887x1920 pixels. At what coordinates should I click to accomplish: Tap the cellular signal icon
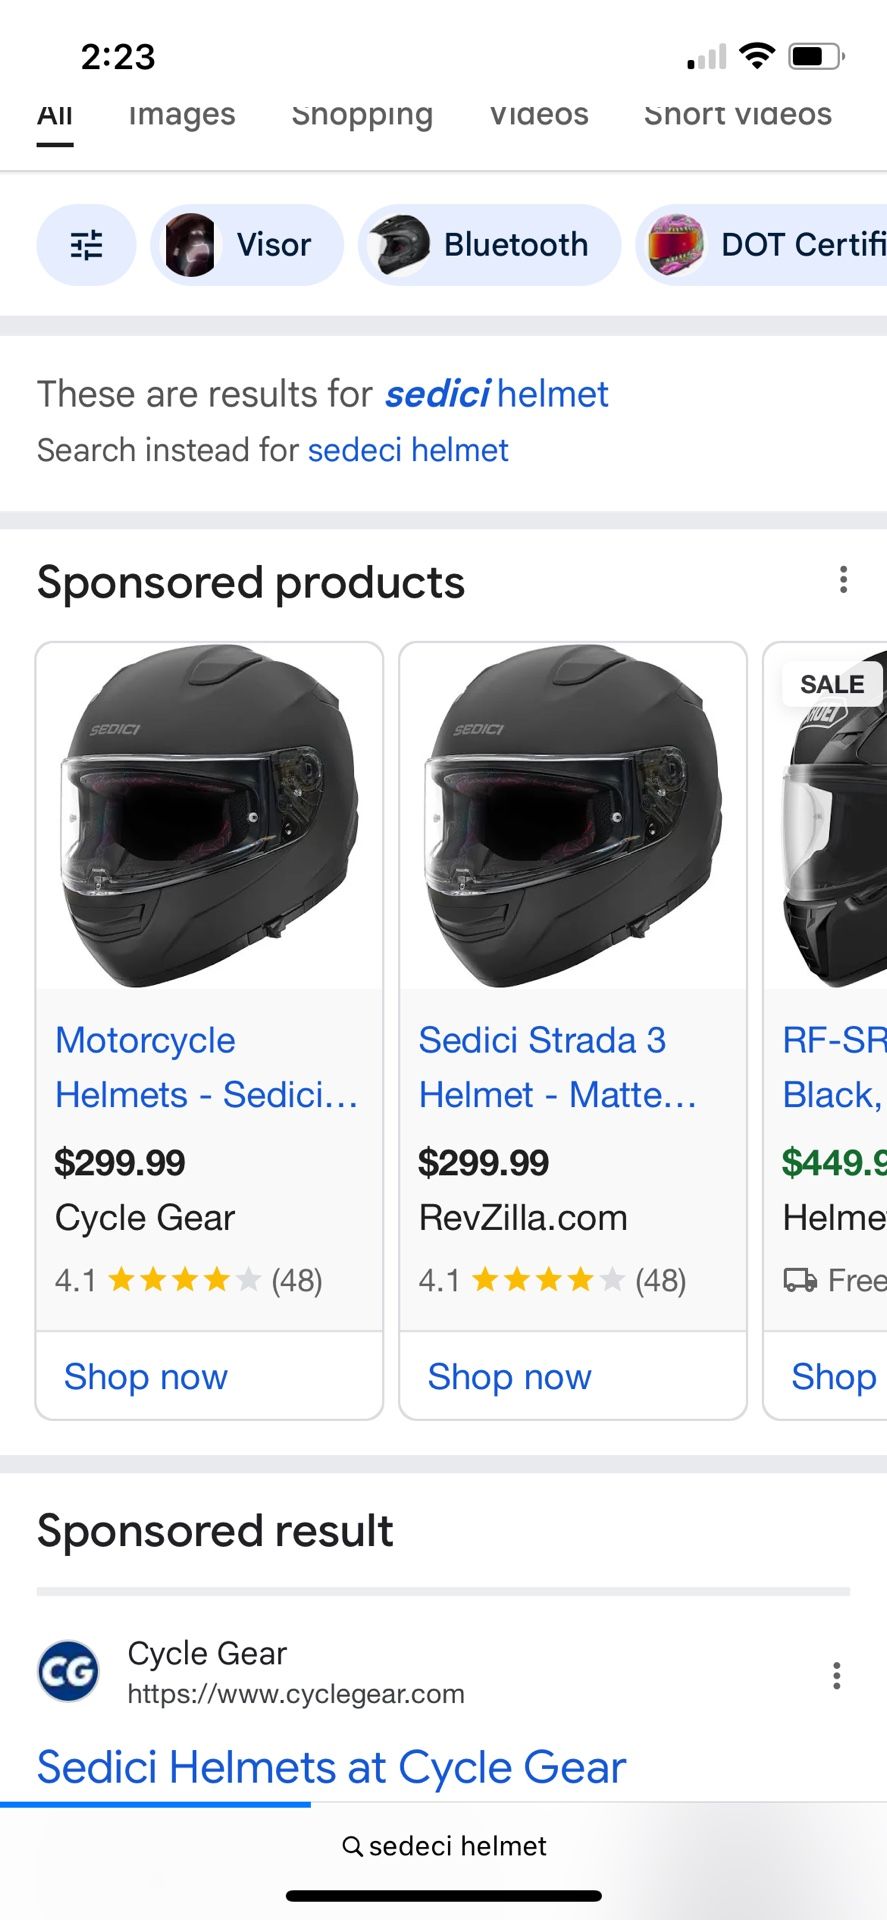pyautogui.click(x=703, y=58)
